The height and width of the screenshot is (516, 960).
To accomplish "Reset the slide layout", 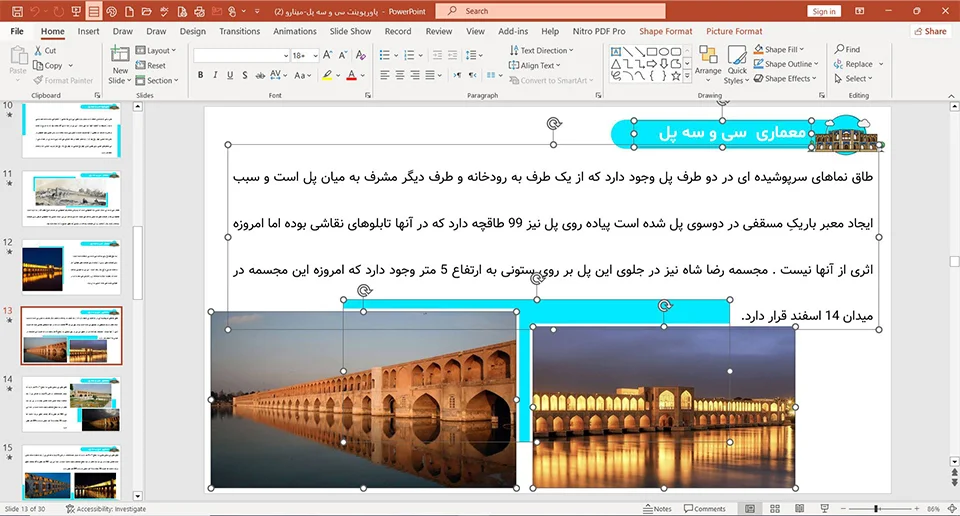I will coord(151,65).
